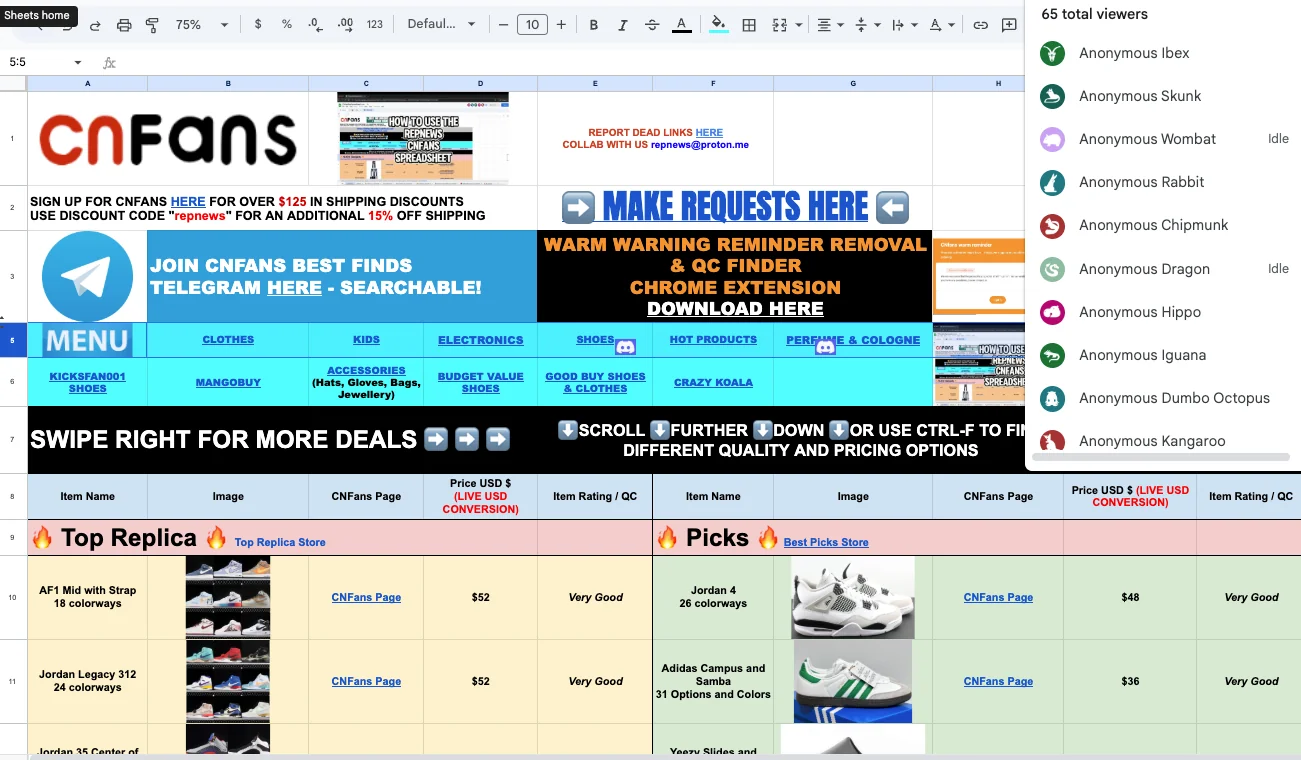
Task: Expand the merge cells dropdown arrow
Action: point(798,25)
